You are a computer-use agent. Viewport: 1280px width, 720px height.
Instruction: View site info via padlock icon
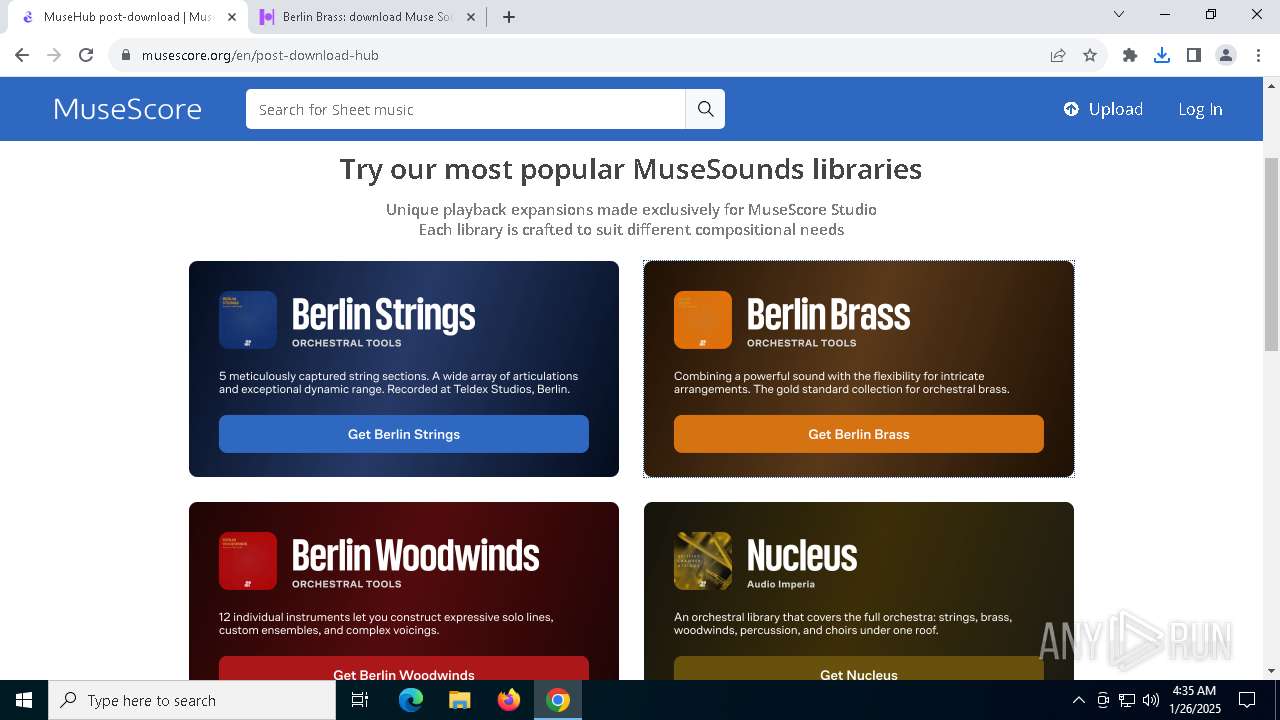click(126, 55)
